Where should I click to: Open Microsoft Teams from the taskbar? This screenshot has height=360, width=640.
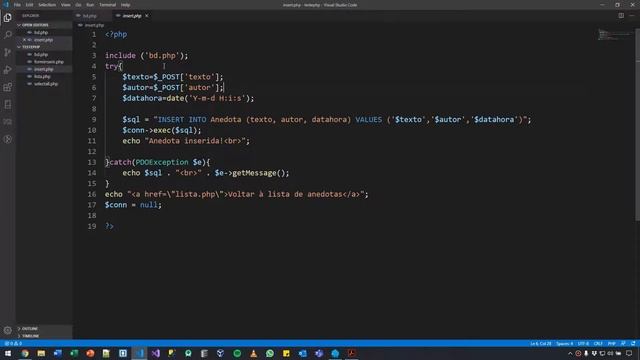(319, 353)
